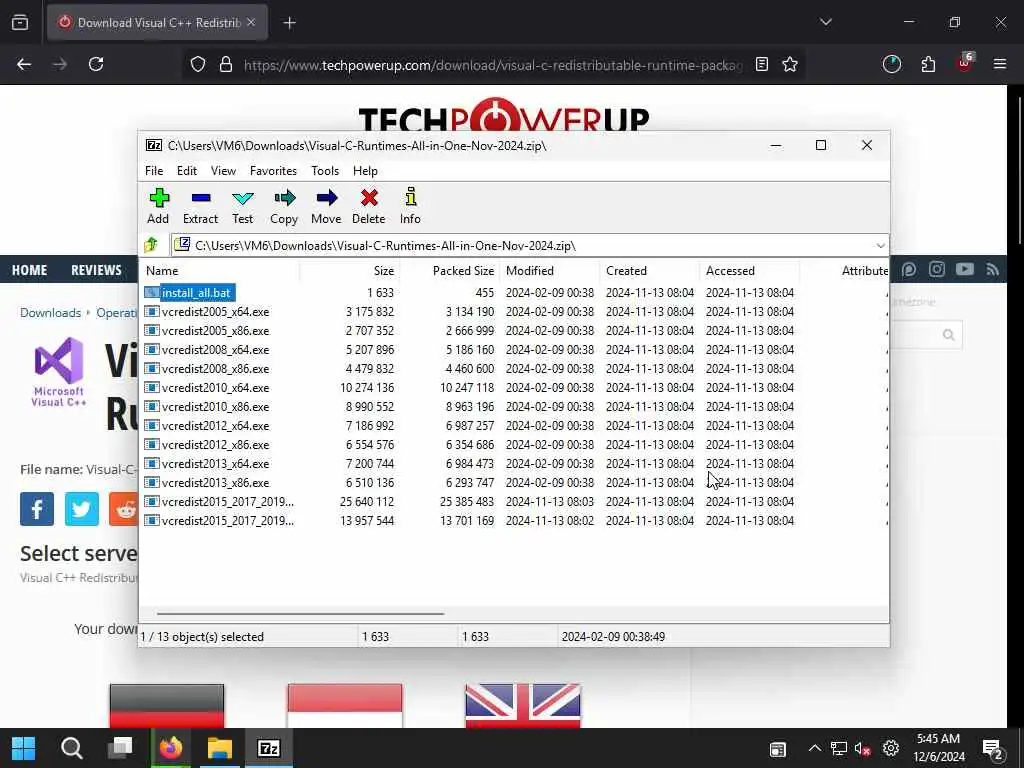The width and height of the screenshot is (1024, 768).
Task: Click the 7-Zip archive path input field
Action: (x=522, y=246)
